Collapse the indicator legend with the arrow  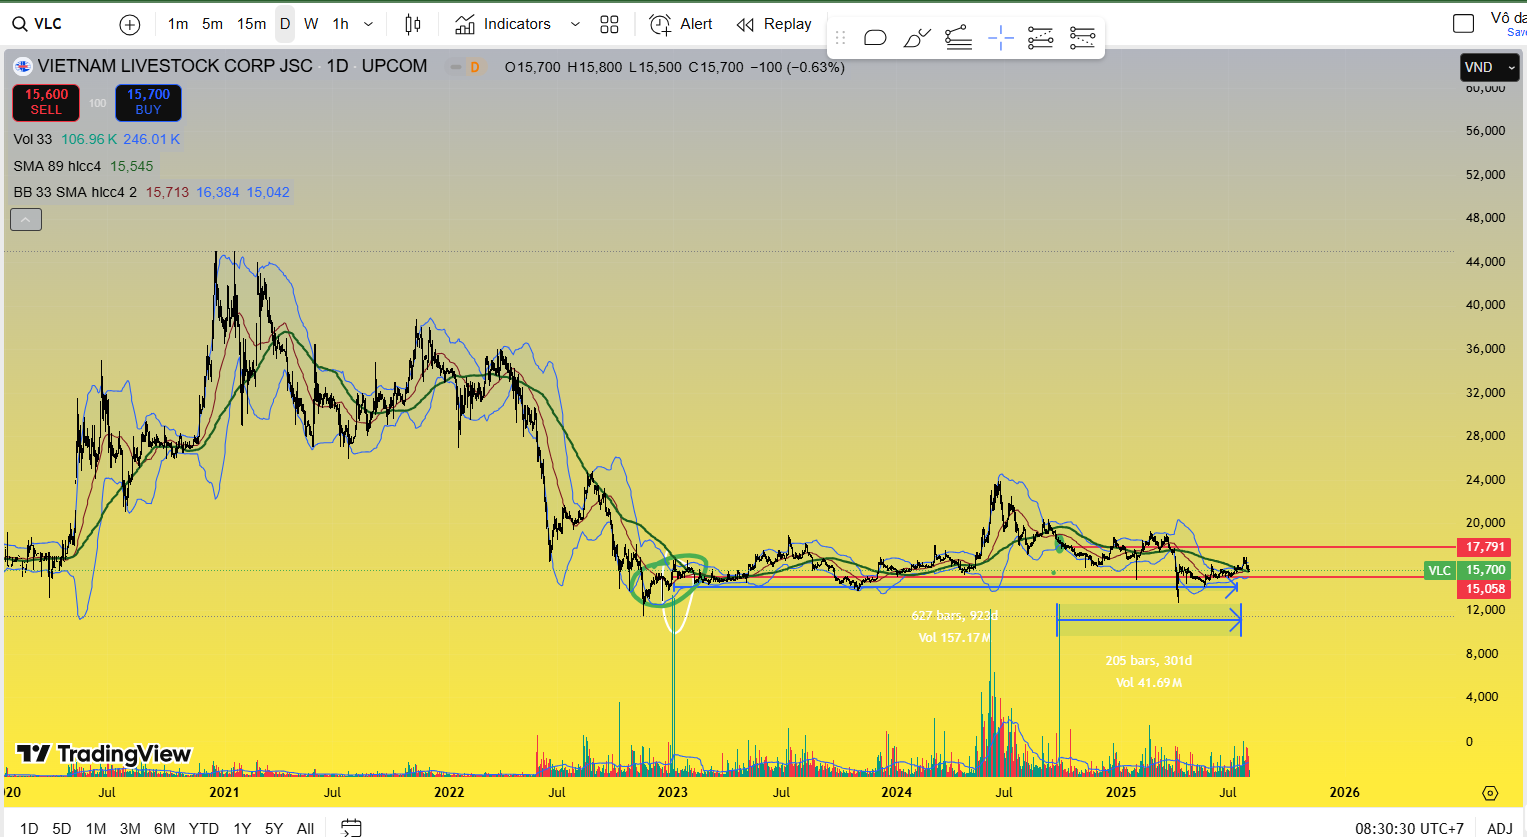26,219
